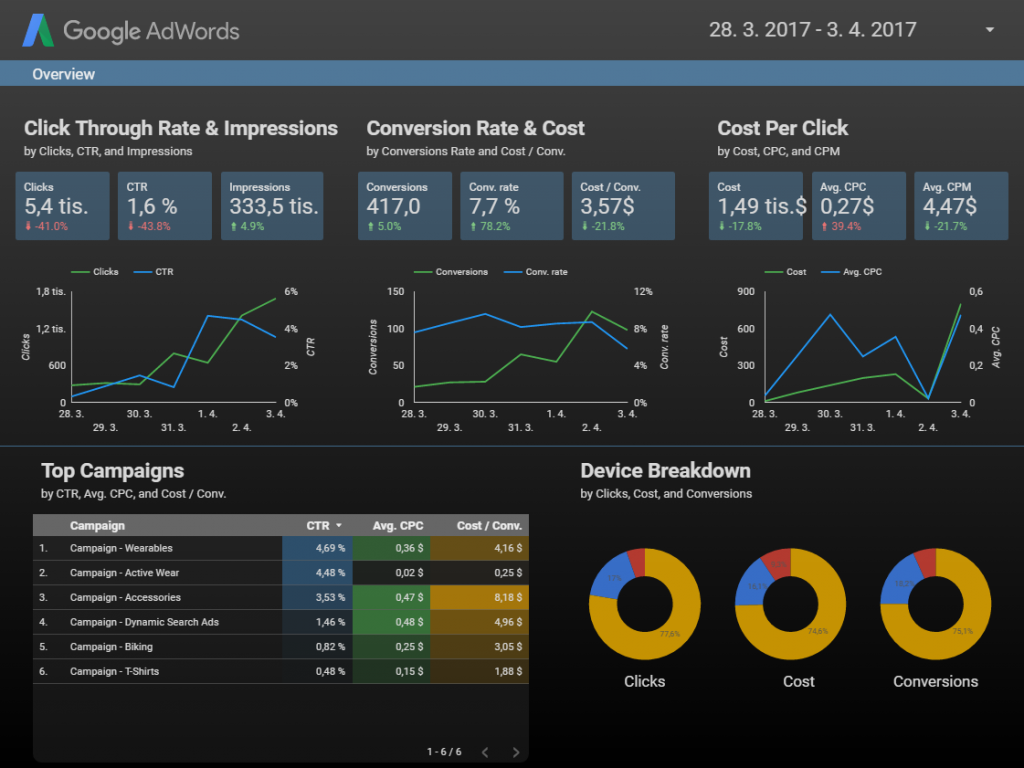This screenshot has height=768, width=1024.
Task: Select the Clicks scorecard tile
Action: [x=62, y=205]
